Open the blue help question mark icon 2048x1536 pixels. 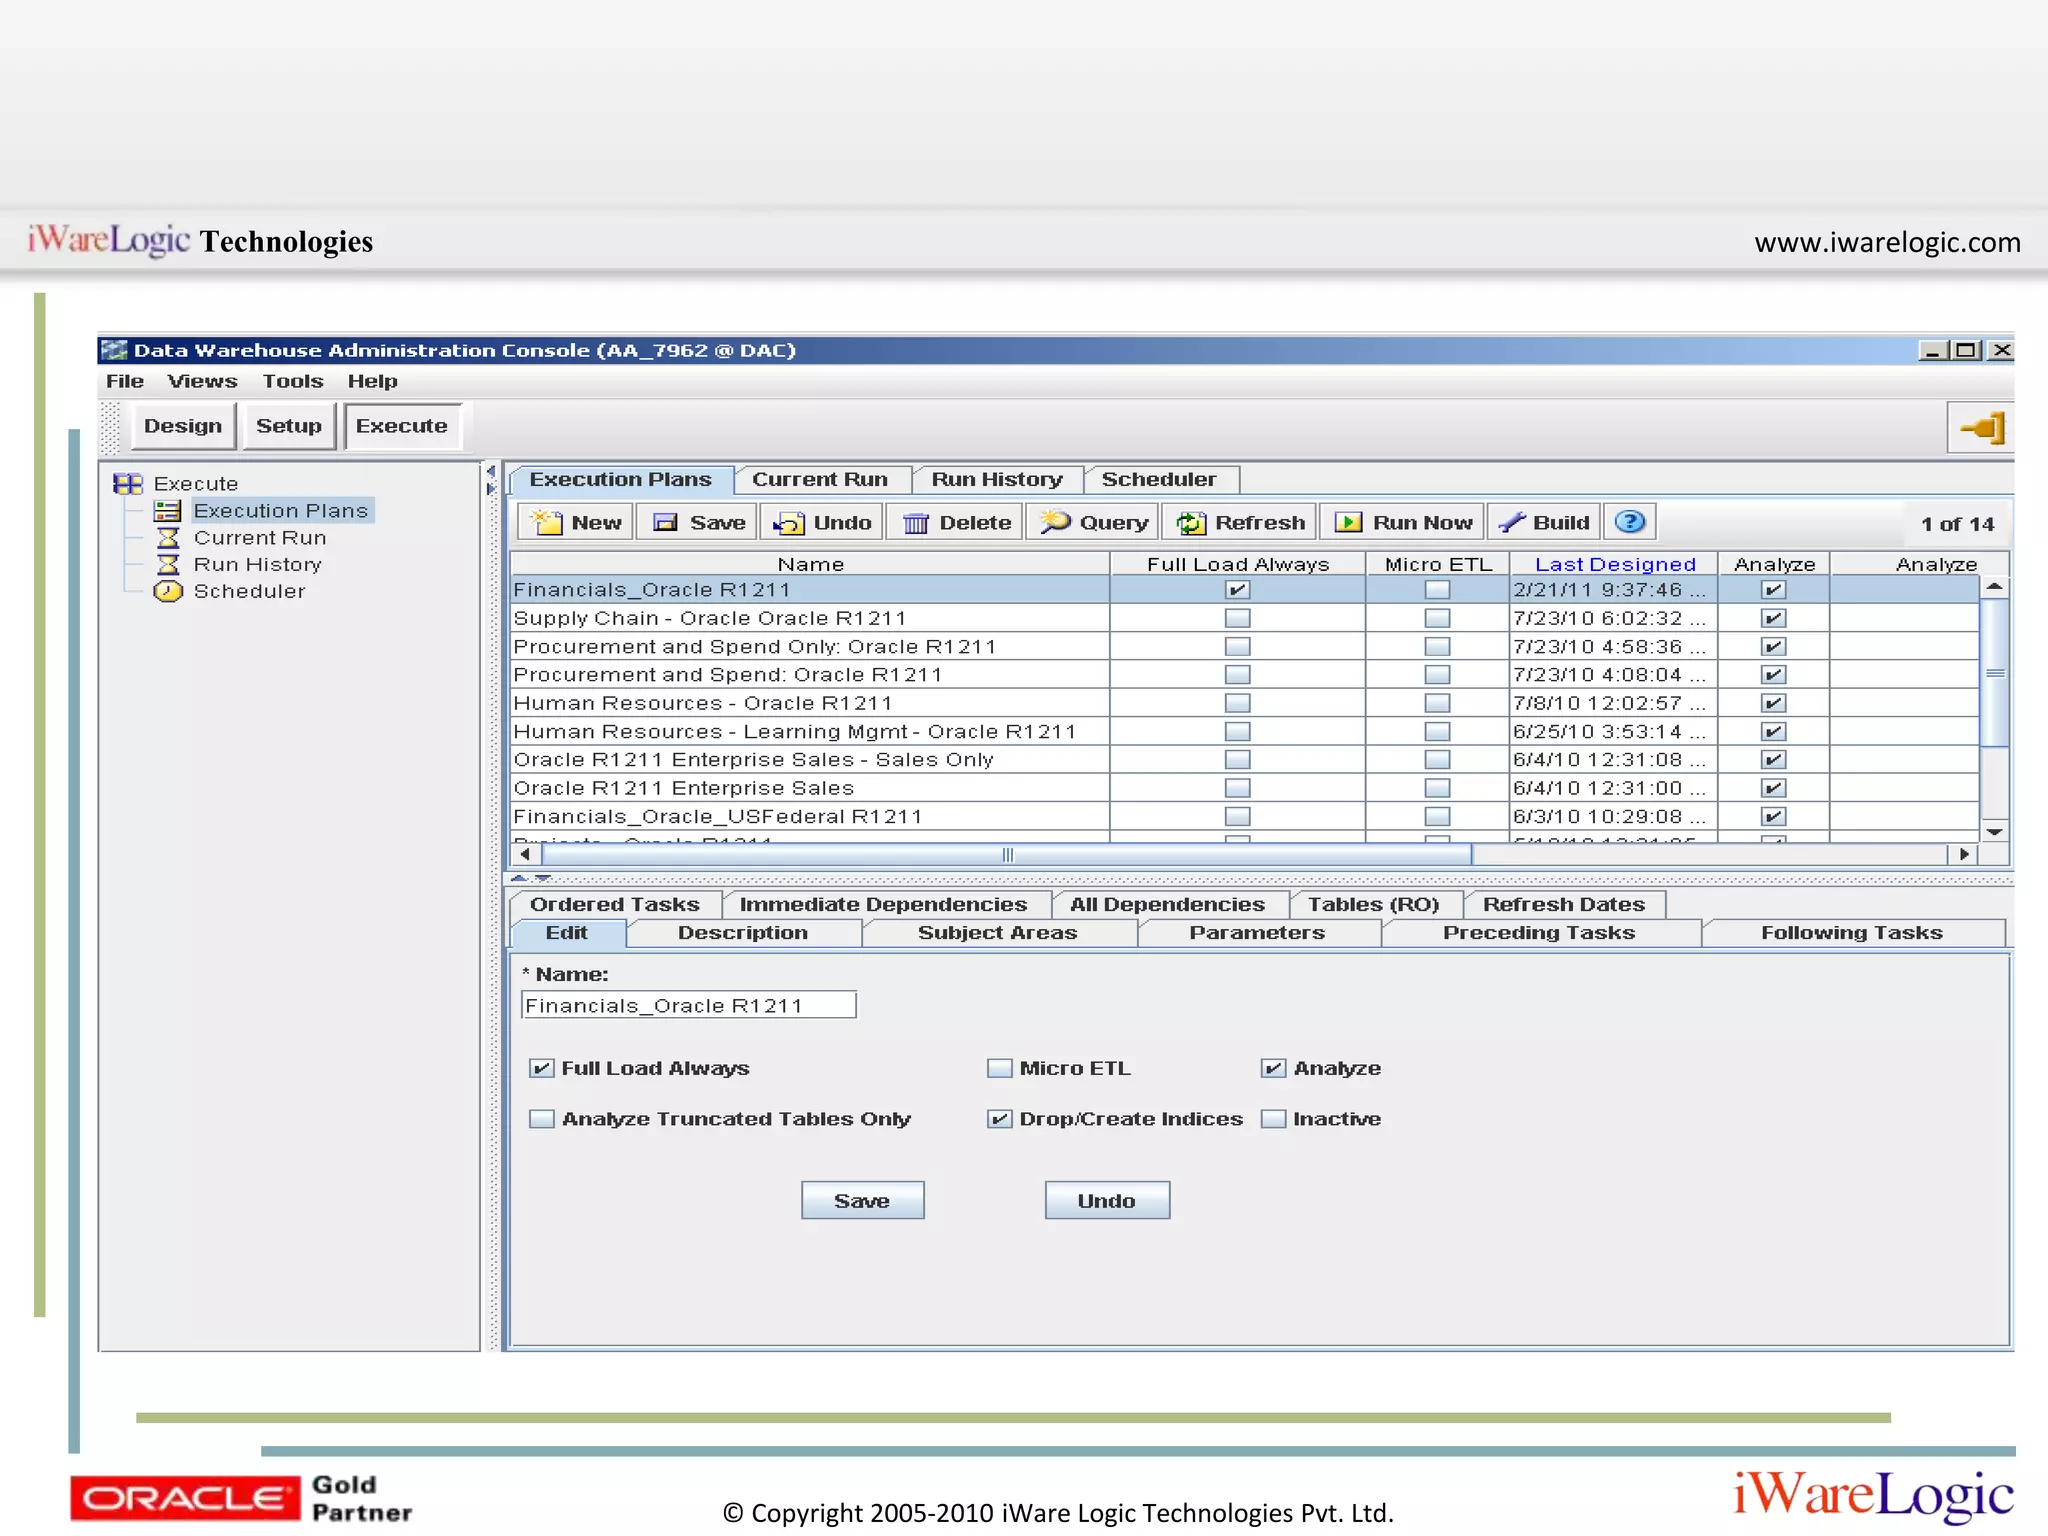1629,522
